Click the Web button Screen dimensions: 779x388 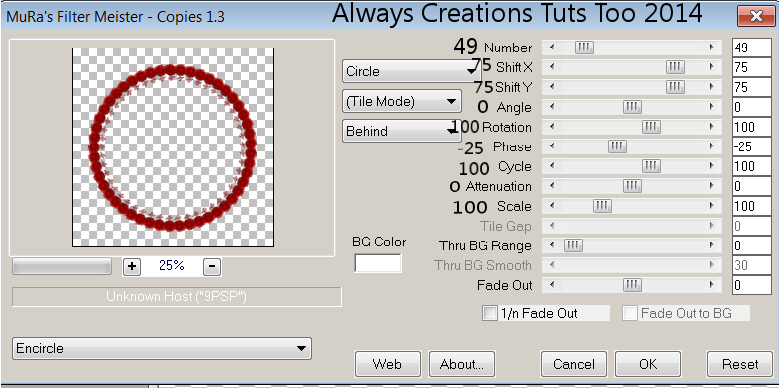tap(388, 364)
